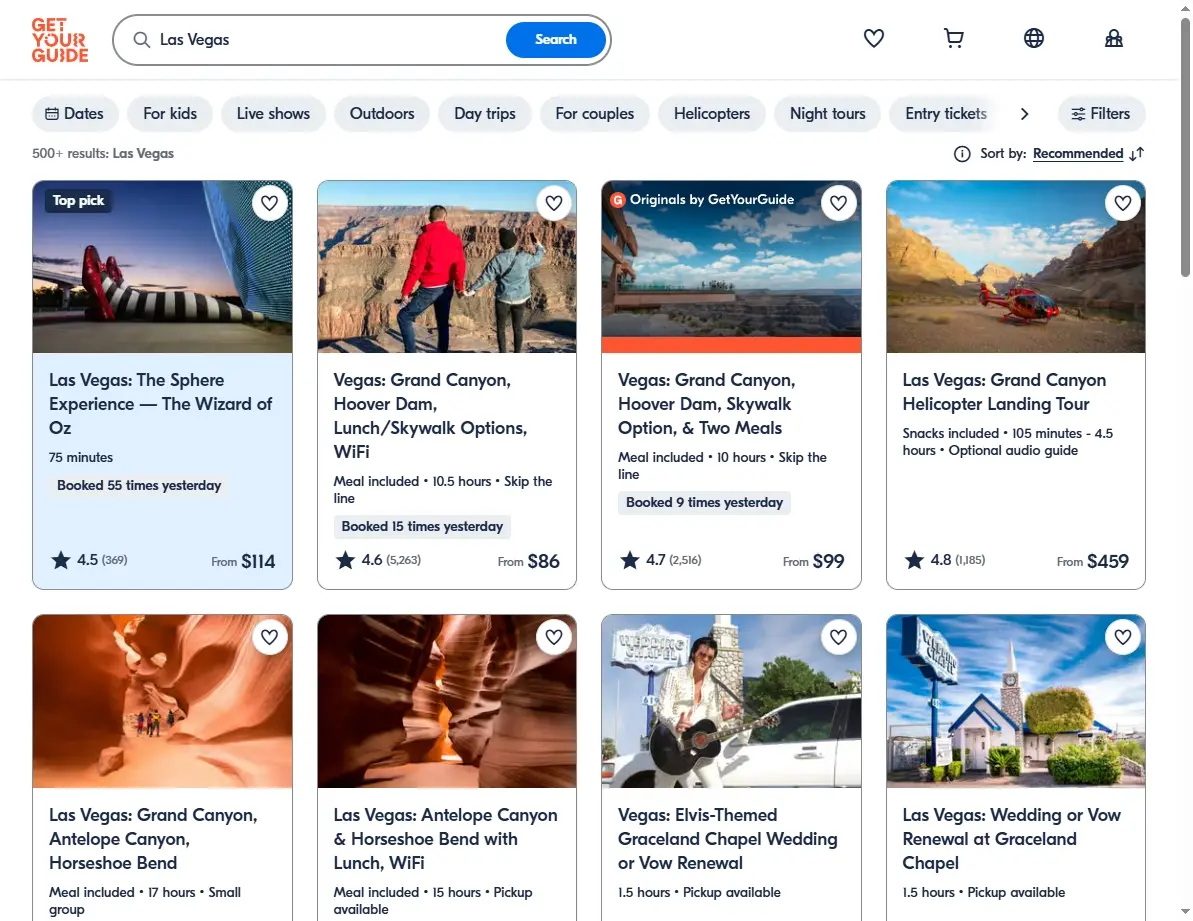Click the slot canyon photo with hikers
Image resolution: width=1193 pixels, height=921 pixels.
162,701
